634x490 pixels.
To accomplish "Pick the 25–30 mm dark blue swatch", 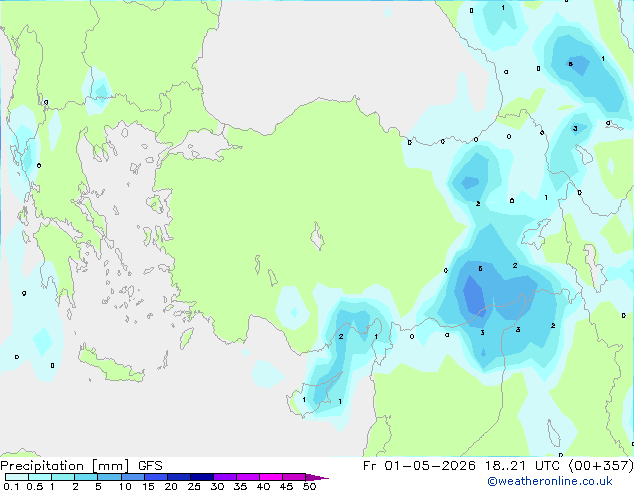I will point(201,477).
